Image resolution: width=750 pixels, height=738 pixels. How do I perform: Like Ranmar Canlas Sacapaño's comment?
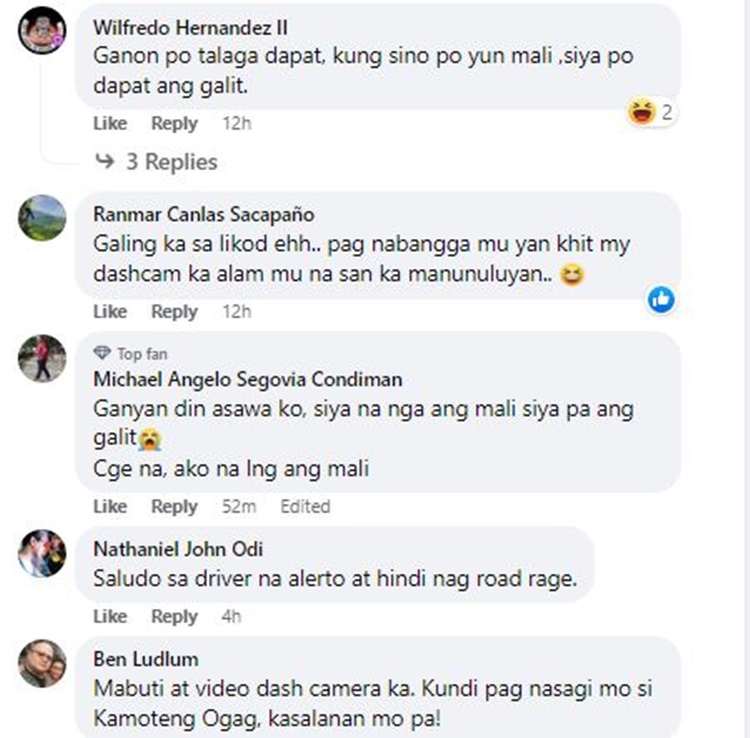pyautogui.click(x=110, y=311)
